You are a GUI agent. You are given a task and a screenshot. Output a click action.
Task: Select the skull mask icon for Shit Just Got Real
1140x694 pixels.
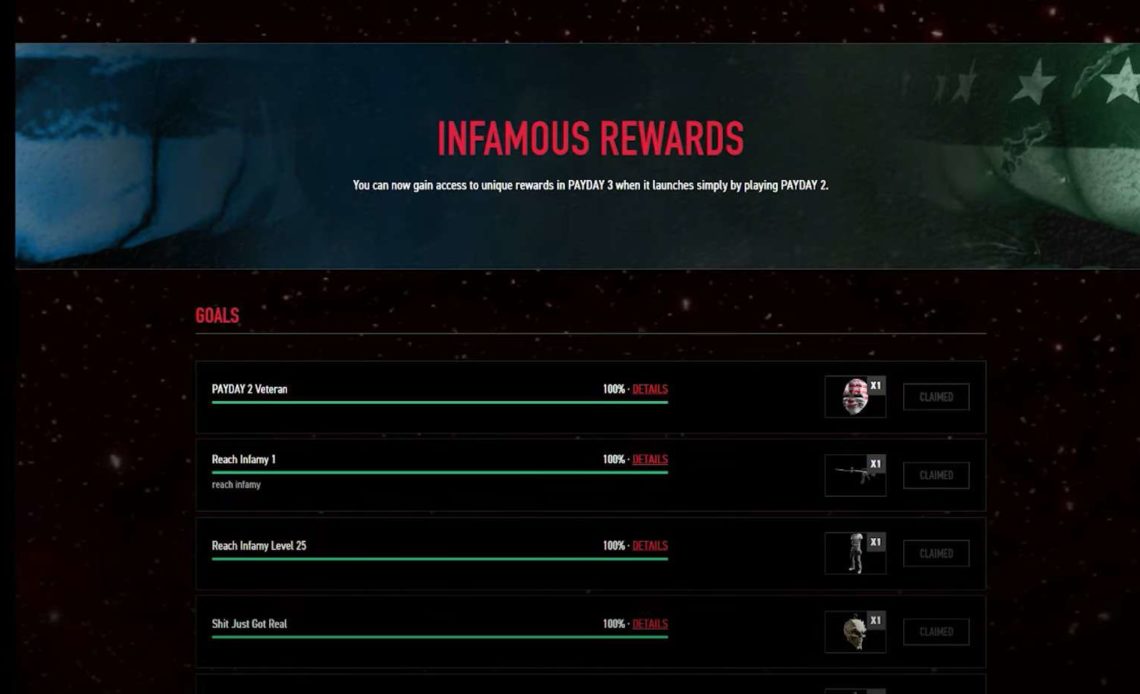[x=855, y=628]
